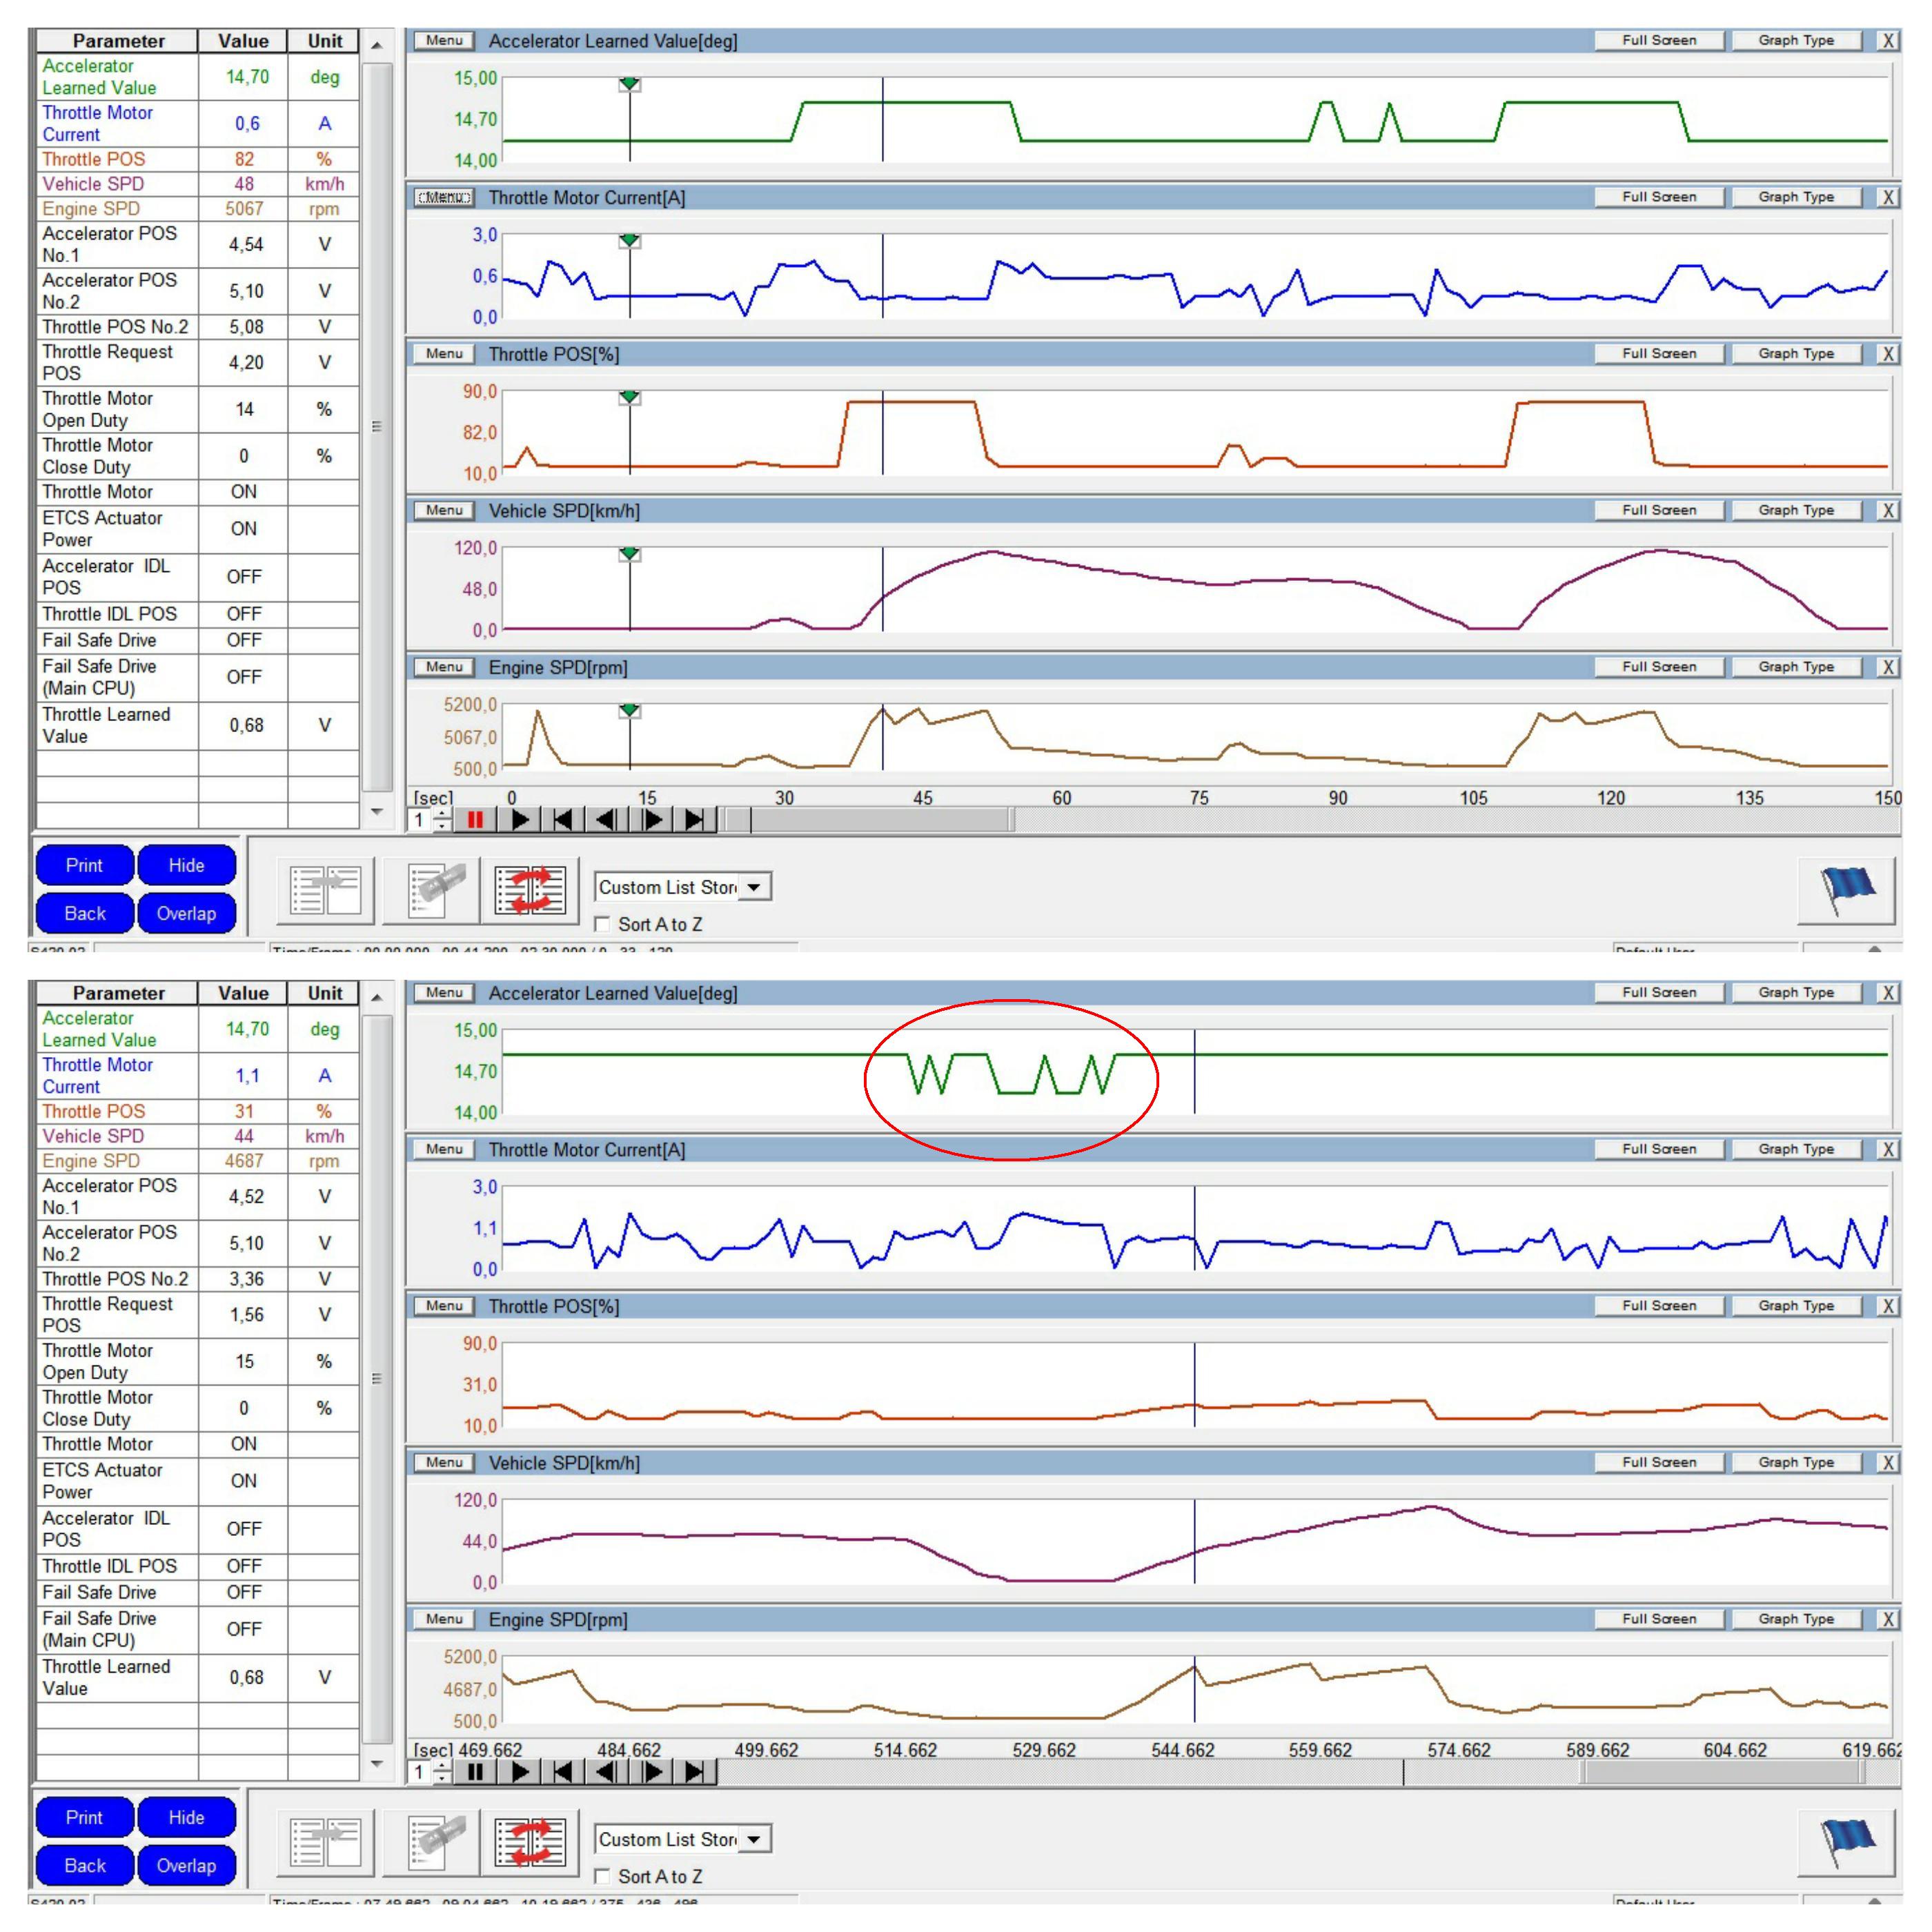Screen dimensions: 1932x1932
Task: Click red-arrows list swap icon in top window
Action: pos(530,890)
